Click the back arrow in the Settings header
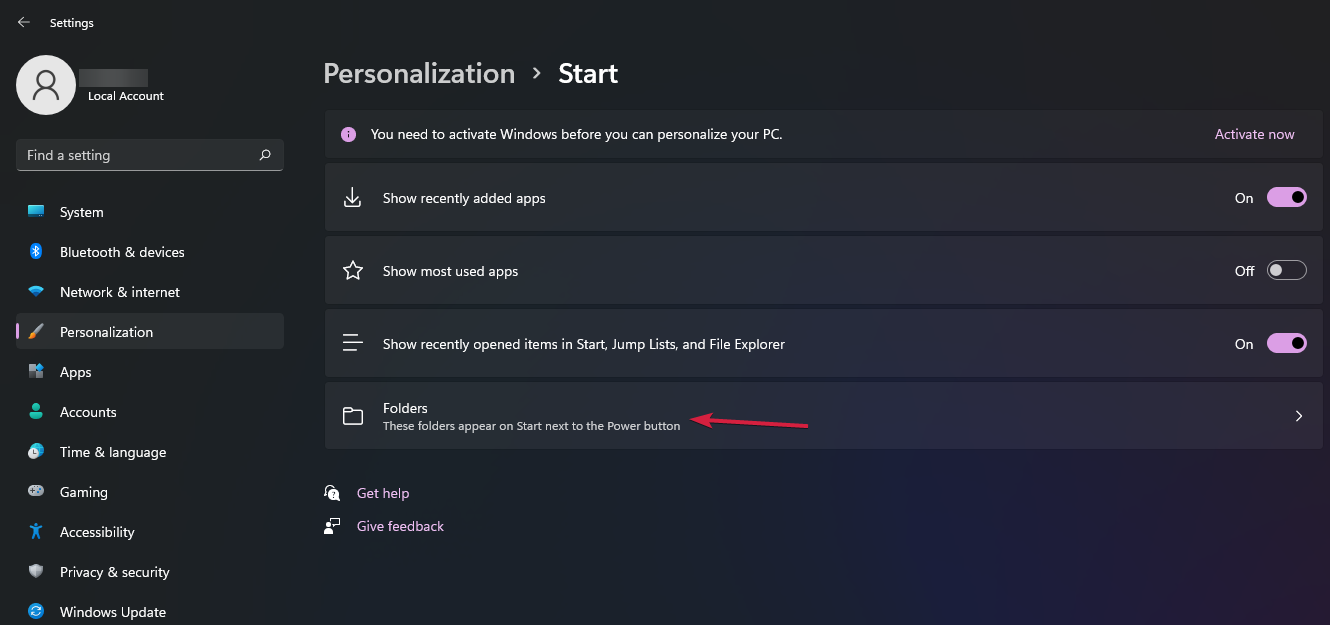The height and width of the screenshot is (625, 1330). coord(24,22)
